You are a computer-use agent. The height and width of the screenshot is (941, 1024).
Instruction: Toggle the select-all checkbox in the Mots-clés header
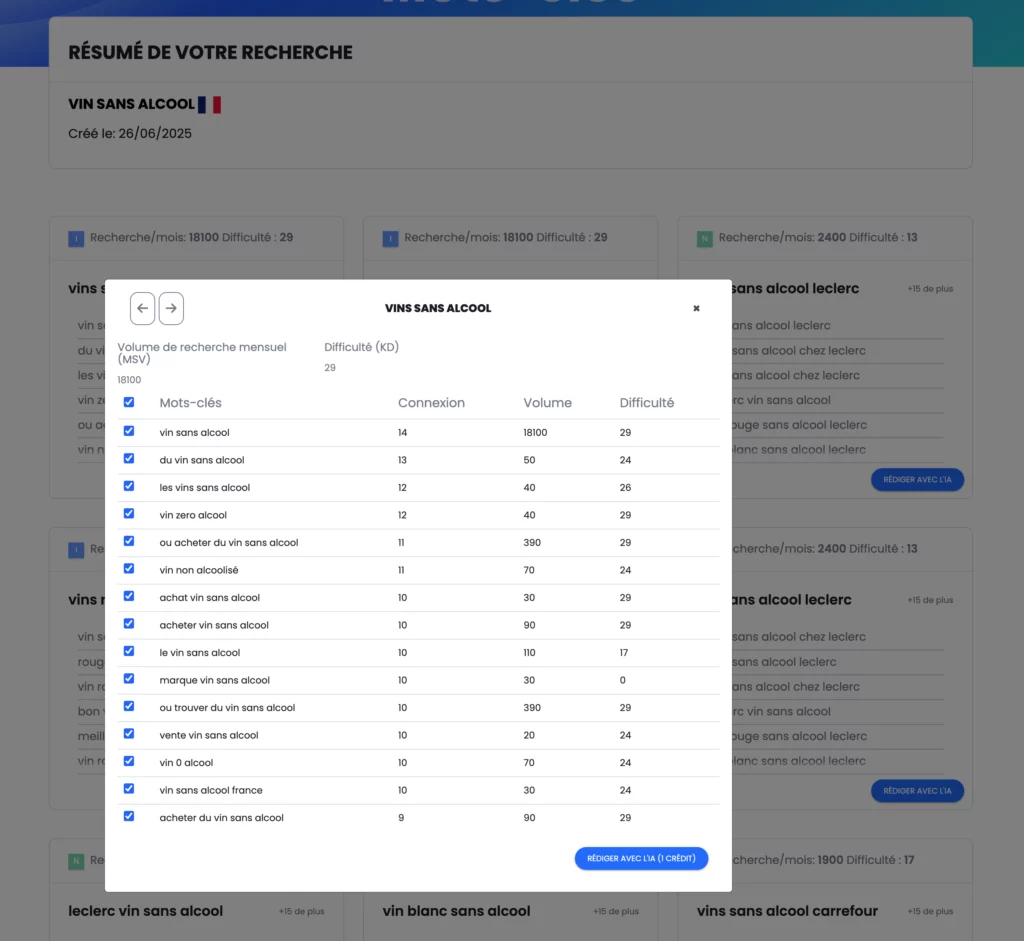(x=128, y=402)
